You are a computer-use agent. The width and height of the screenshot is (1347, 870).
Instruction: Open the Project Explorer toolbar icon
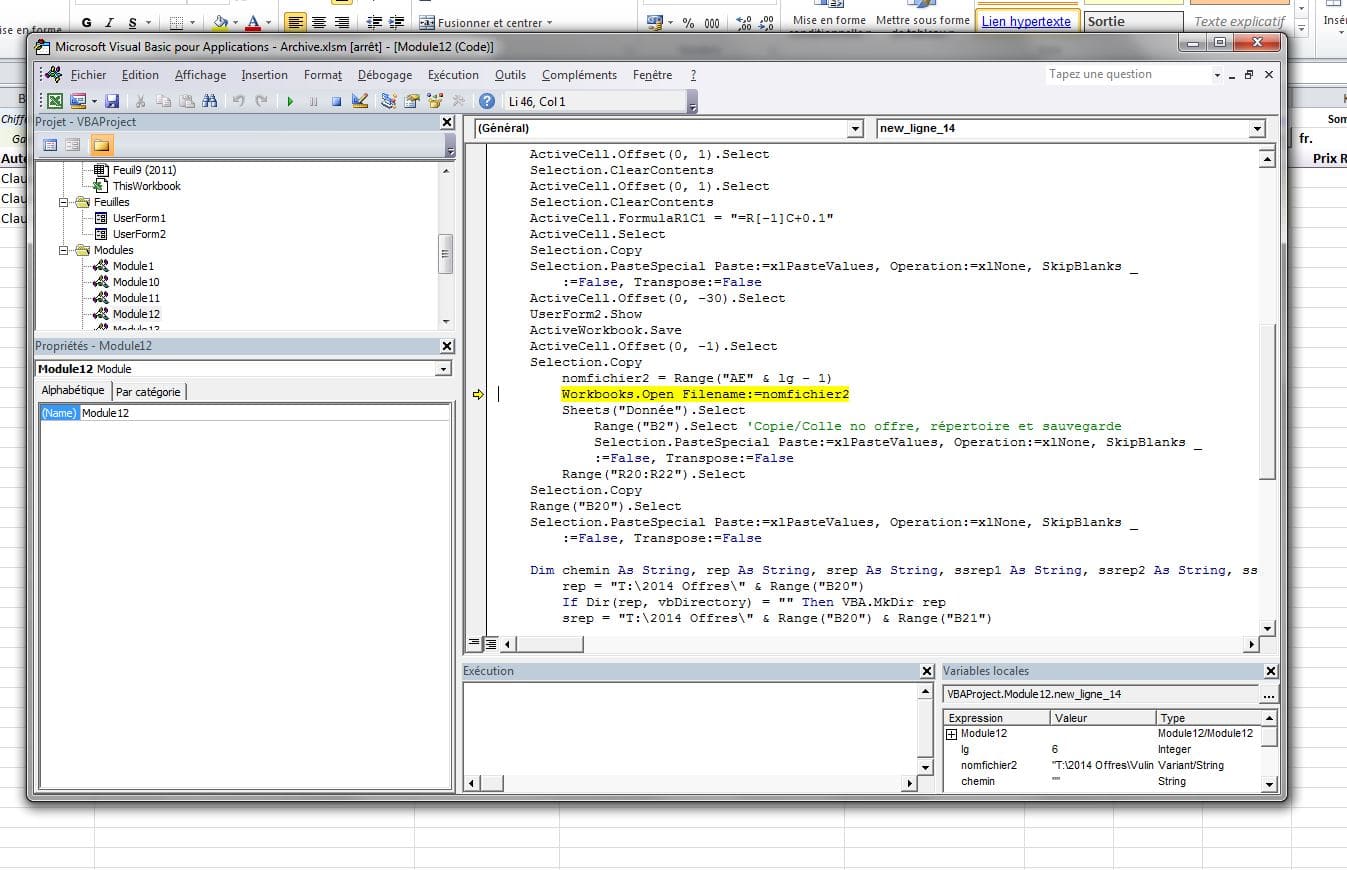388,101
